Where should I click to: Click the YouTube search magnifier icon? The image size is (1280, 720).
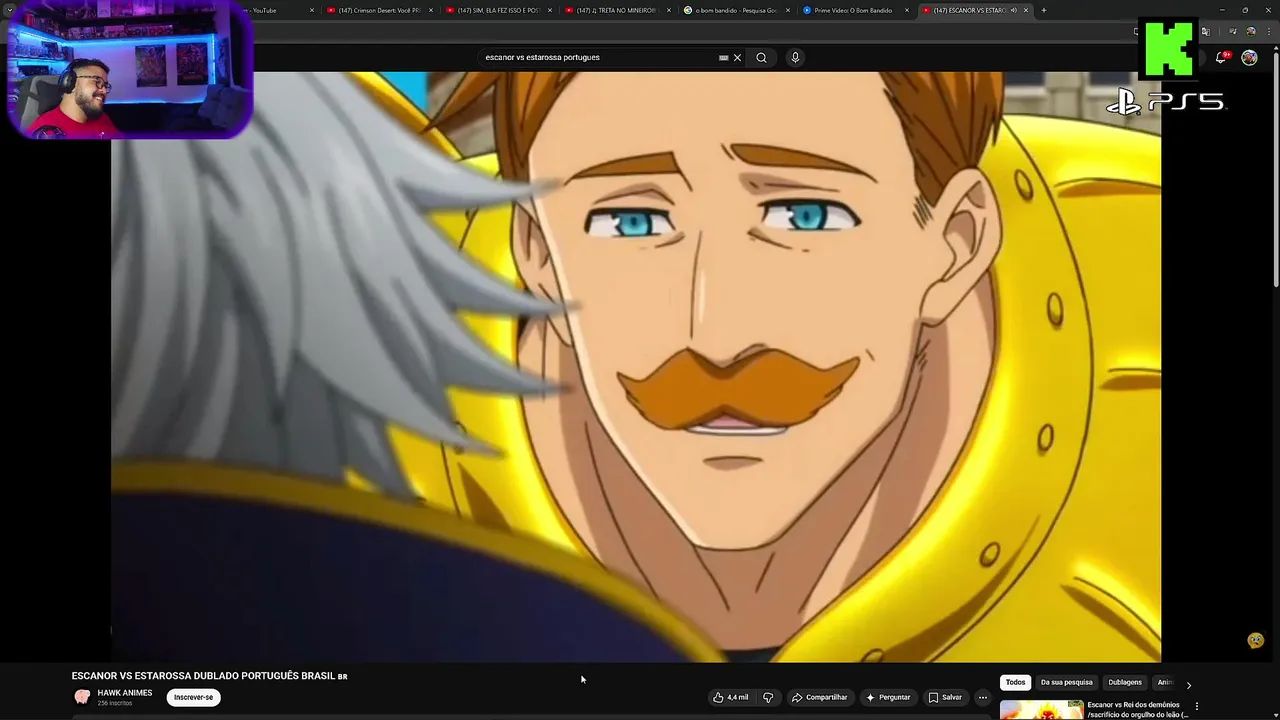pyautogui.click(x=761, y=57)
